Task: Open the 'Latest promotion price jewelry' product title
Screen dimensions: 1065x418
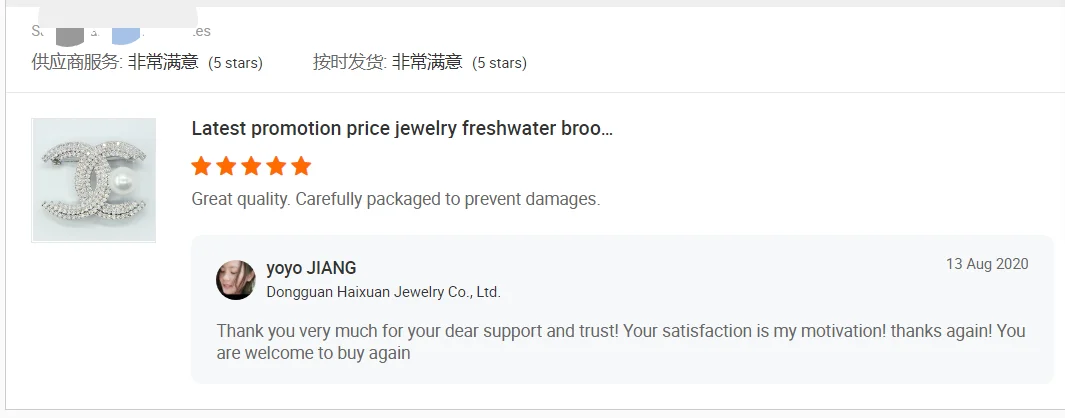Action: tap(401, 129)
